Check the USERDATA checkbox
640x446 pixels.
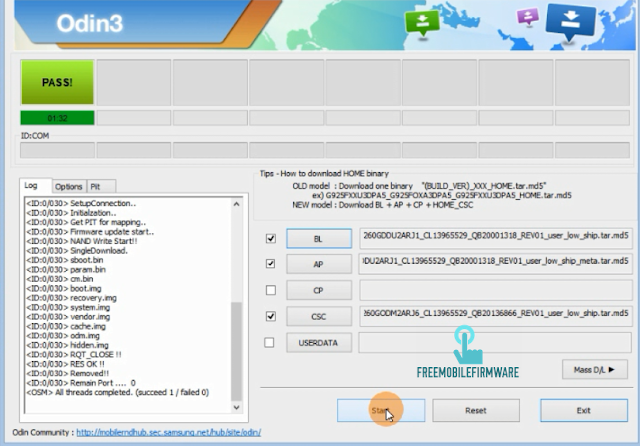pyautogui.click(x=269, y=342)
